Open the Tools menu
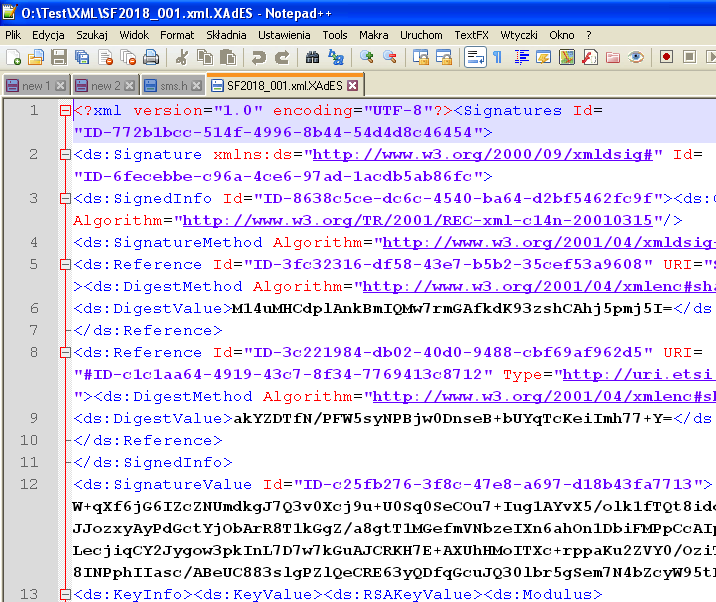The width and height of the screenshot is (716, 602). [x=335, y=35]
